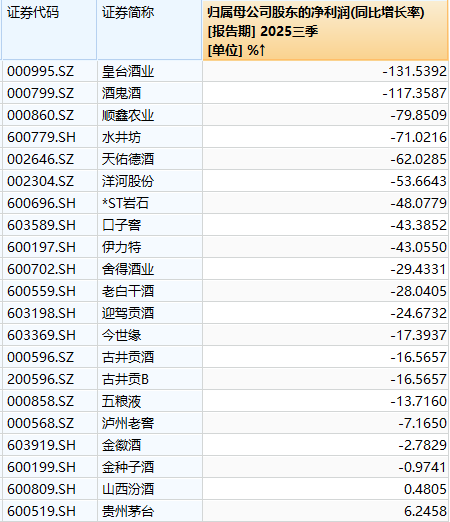Screen dimensions: 450x522
Task: Select value cell -43.0550
Action: [x=325, y=247]
